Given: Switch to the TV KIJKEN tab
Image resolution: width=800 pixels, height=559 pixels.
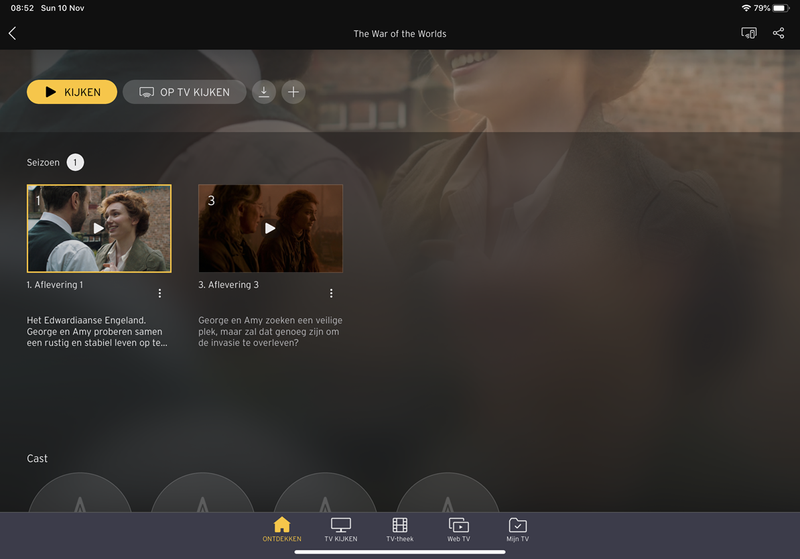Looking at the screenshot, I should (x=341, y=530).
